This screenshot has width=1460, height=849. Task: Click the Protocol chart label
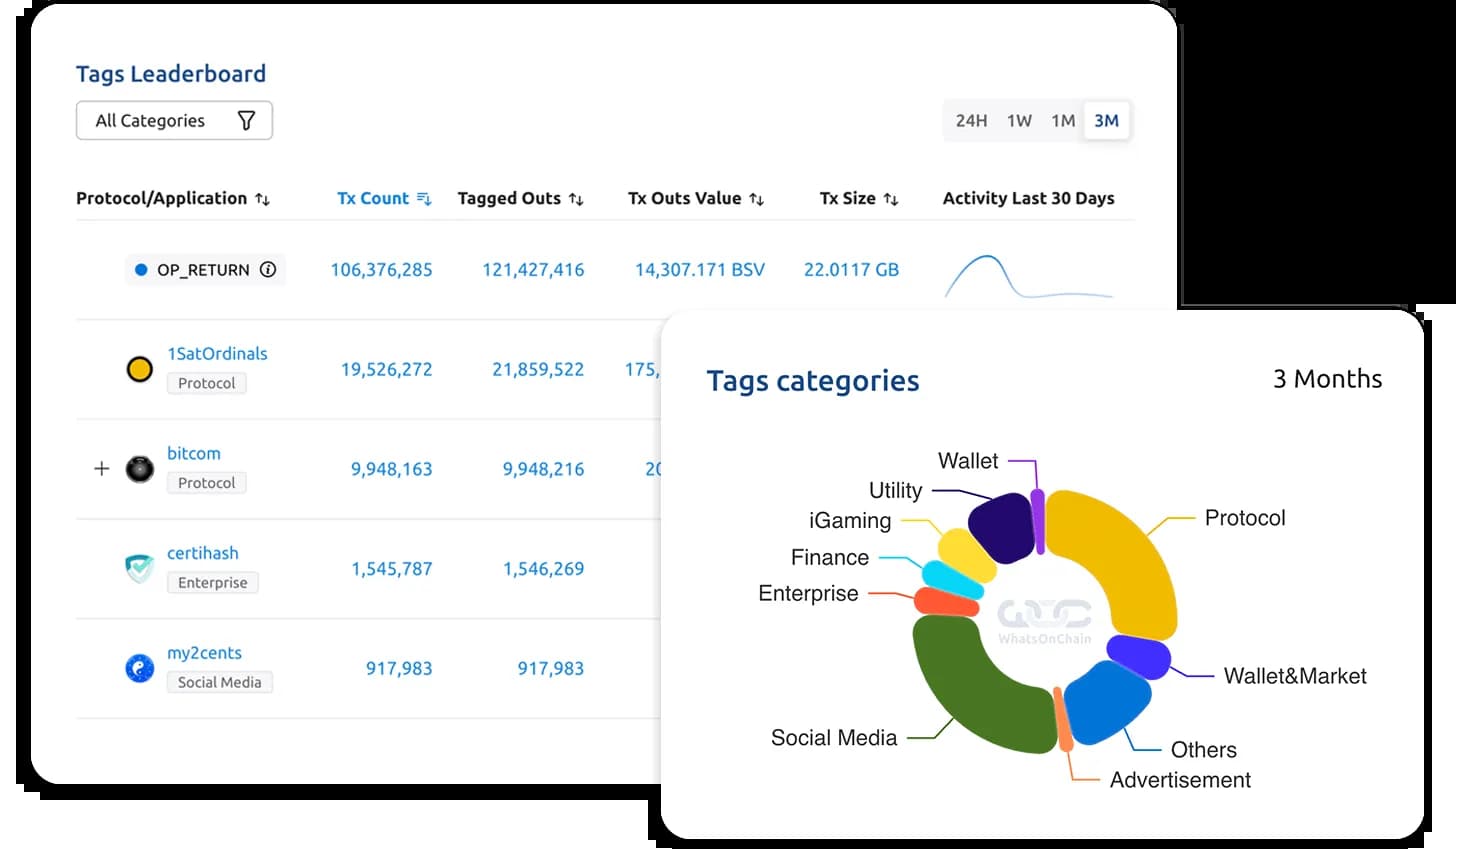[1245, 518]
